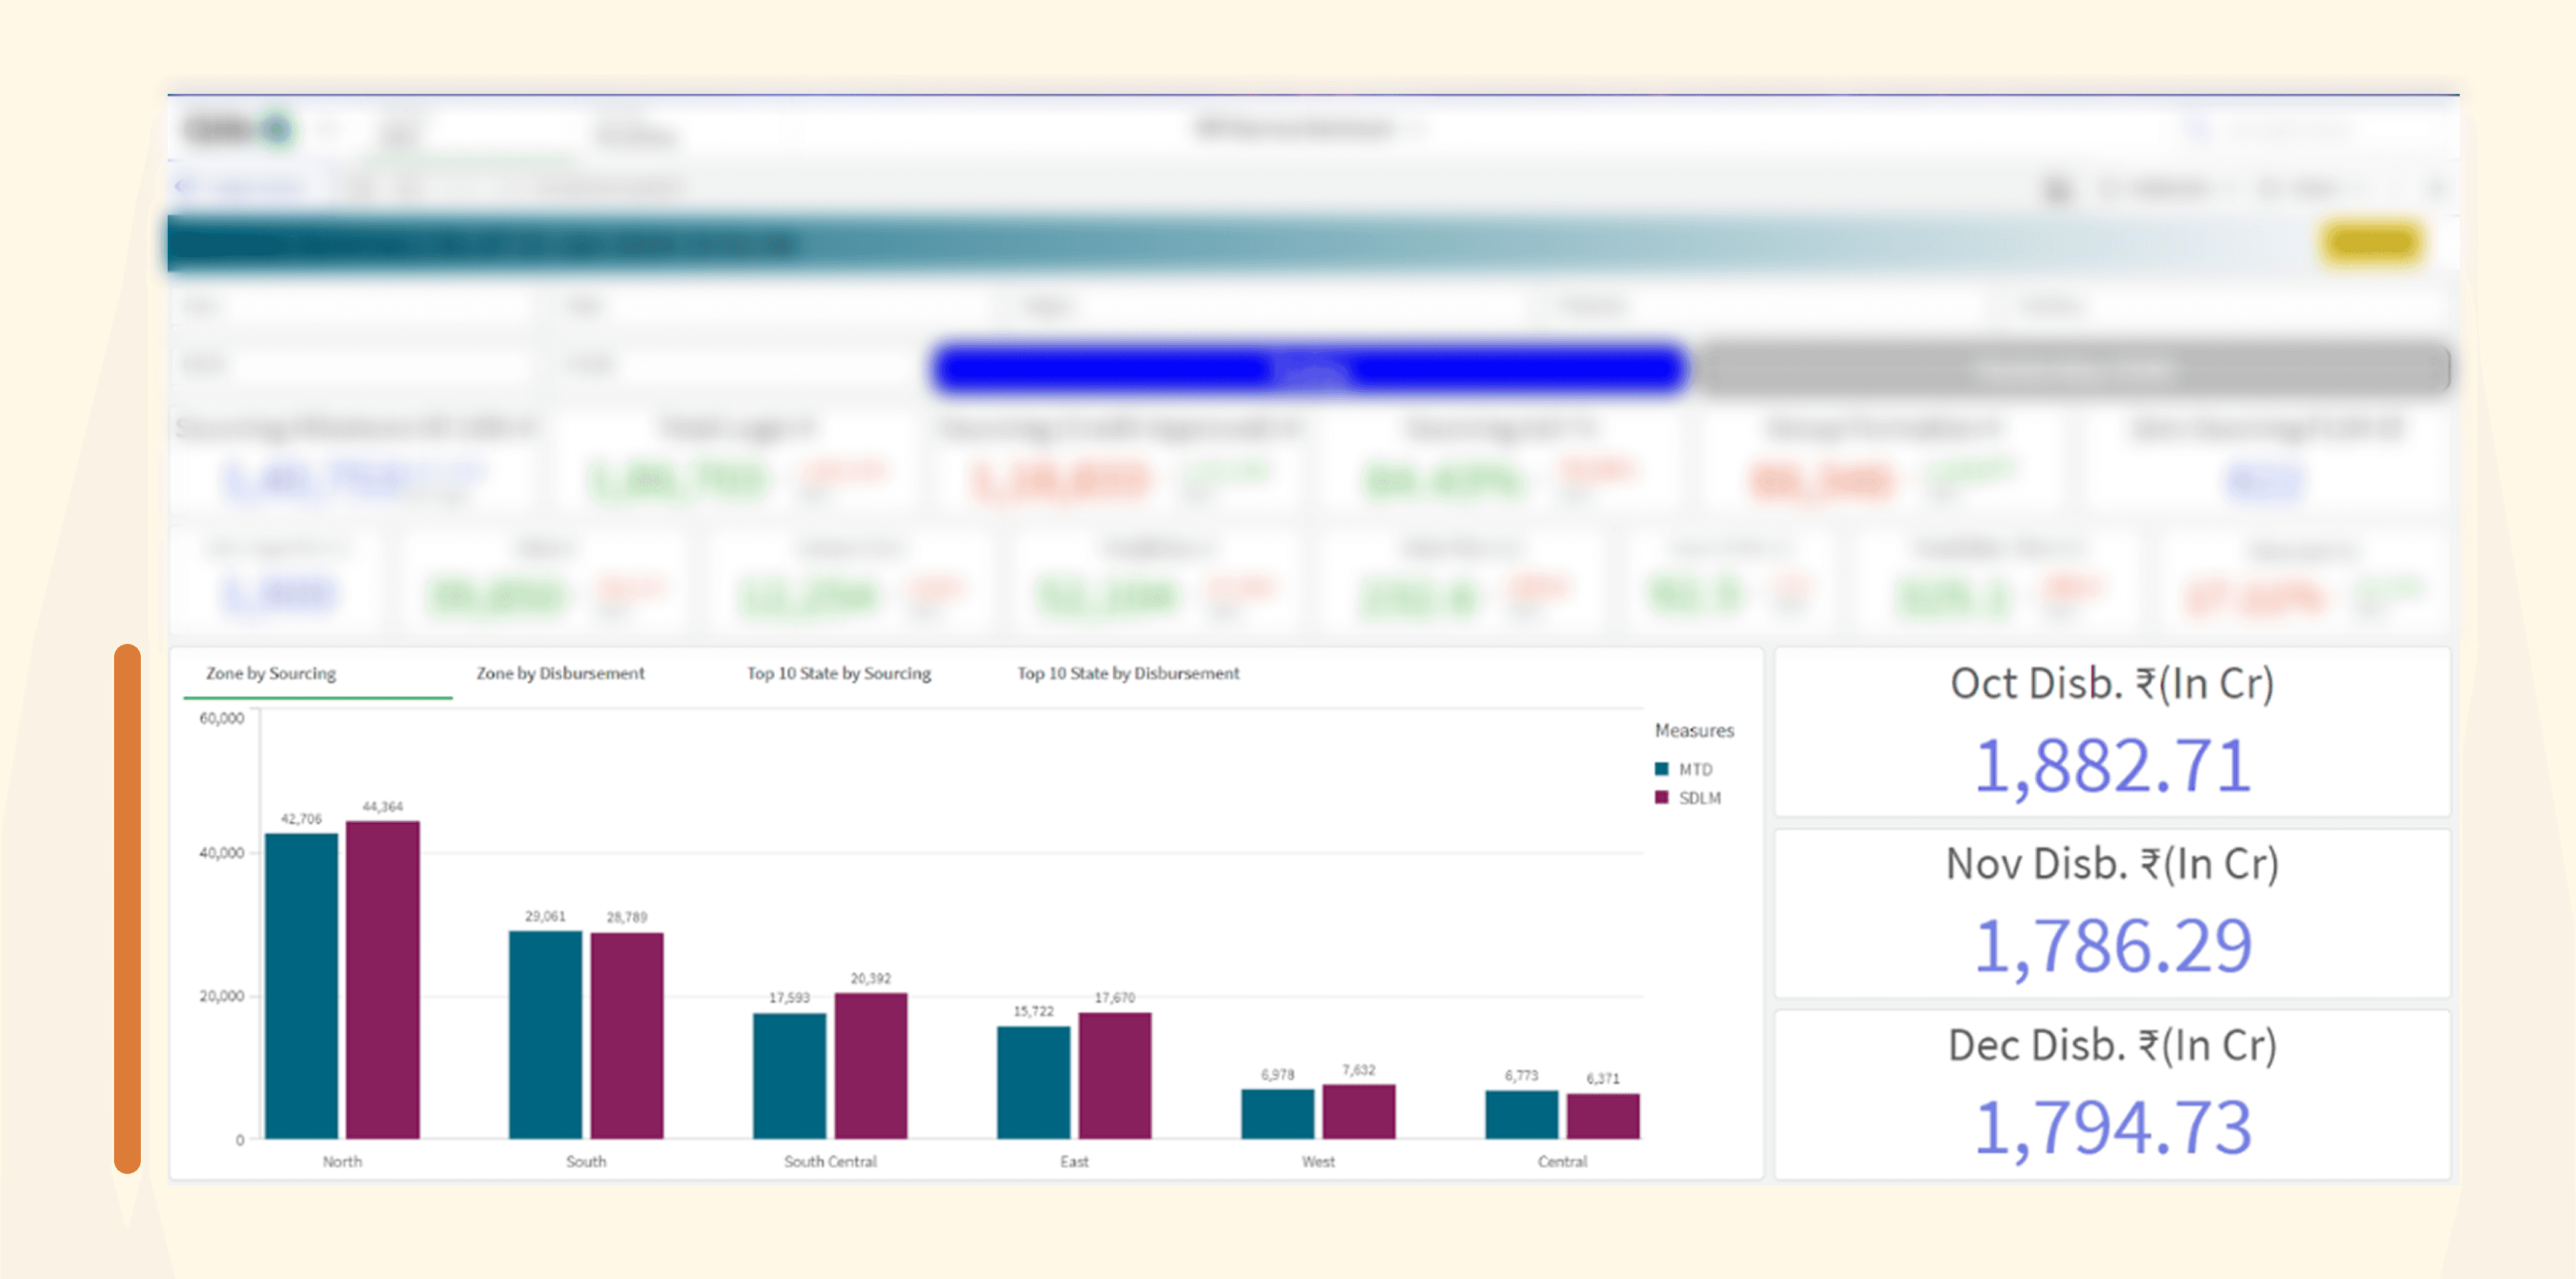This screenshot has width=2576, height=1279.
Task: Select the South MTD bar labeled 29,061
Action: click(545, 1034)
